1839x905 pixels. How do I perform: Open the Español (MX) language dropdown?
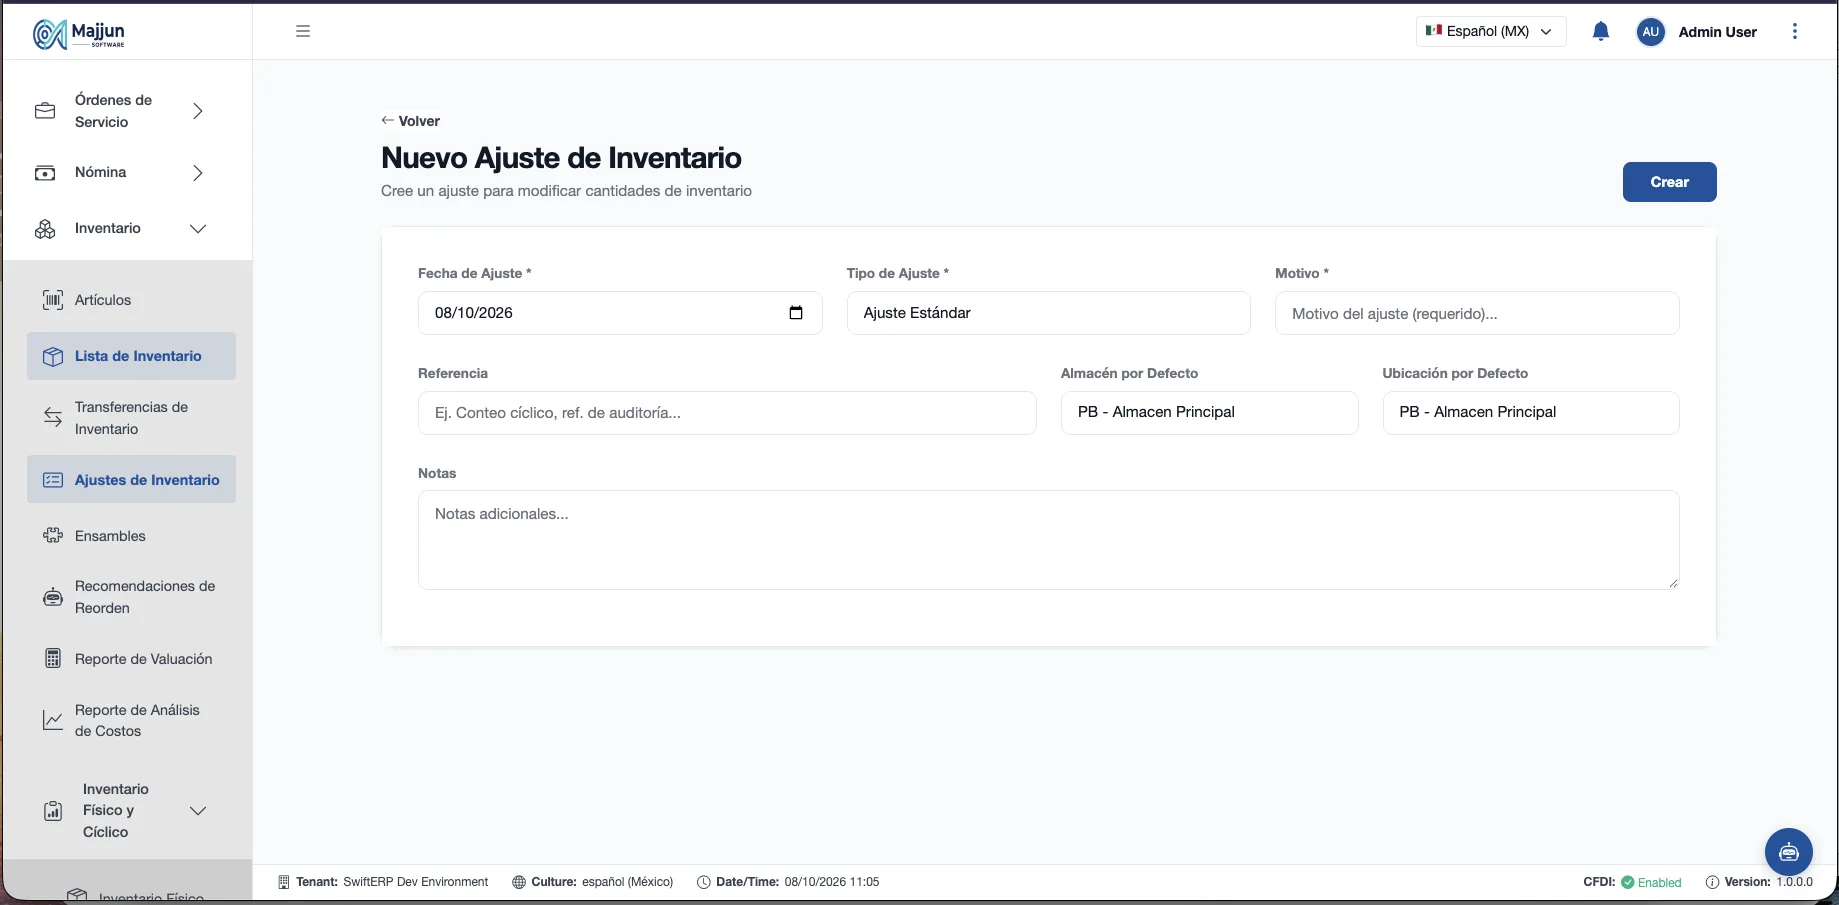click(1490, 31)
